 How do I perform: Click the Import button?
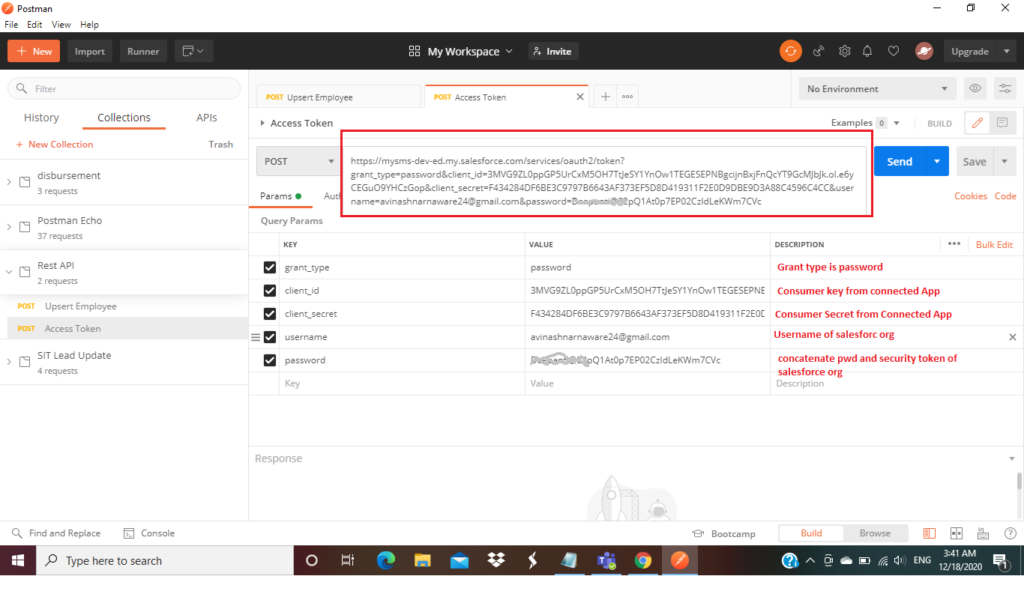[89, 51]
